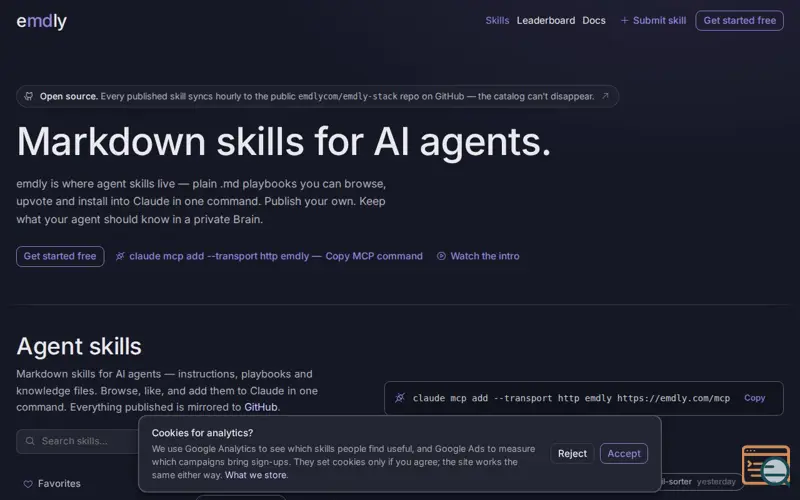Click the plus icon beside Submit skill
The image size is (800, 500).
point(624,20)
